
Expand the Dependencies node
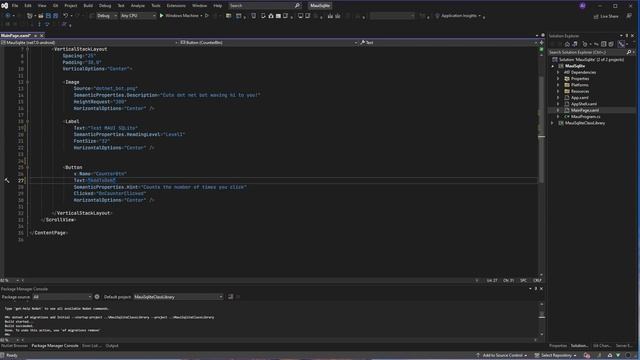pyautogui.click(x=558, y=72)
